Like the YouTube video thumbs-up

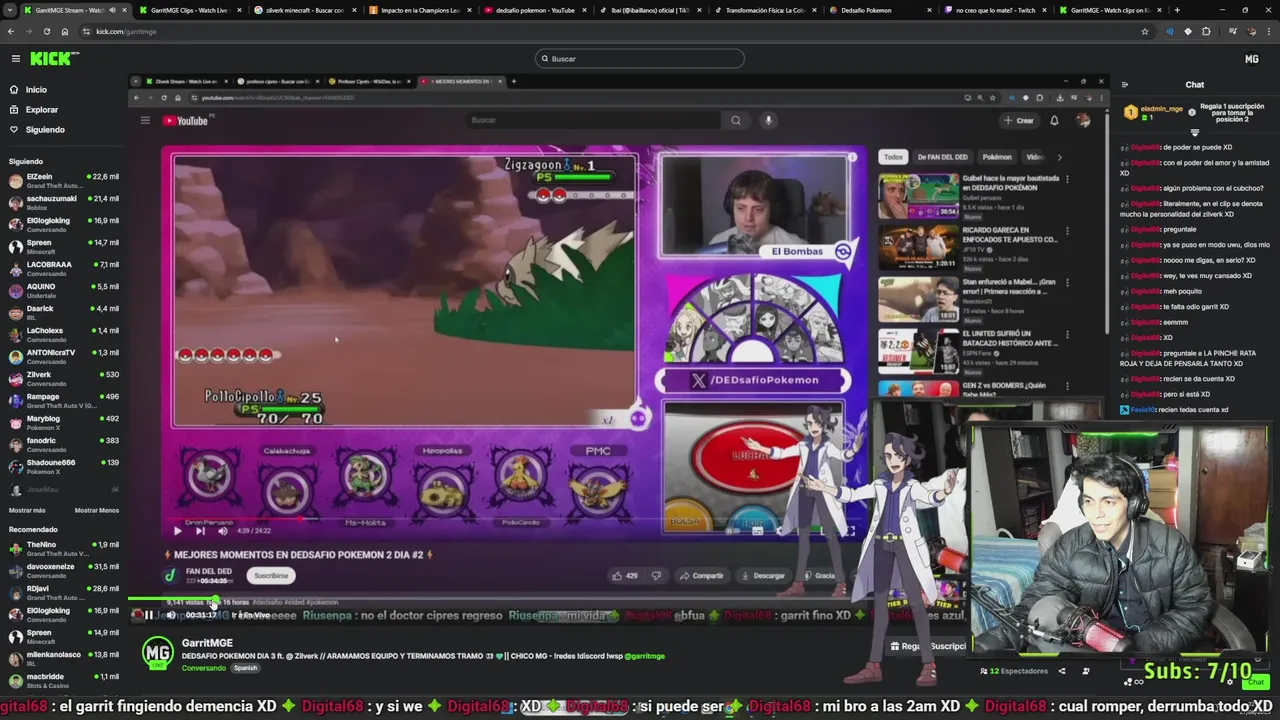[x=623, y=576]
